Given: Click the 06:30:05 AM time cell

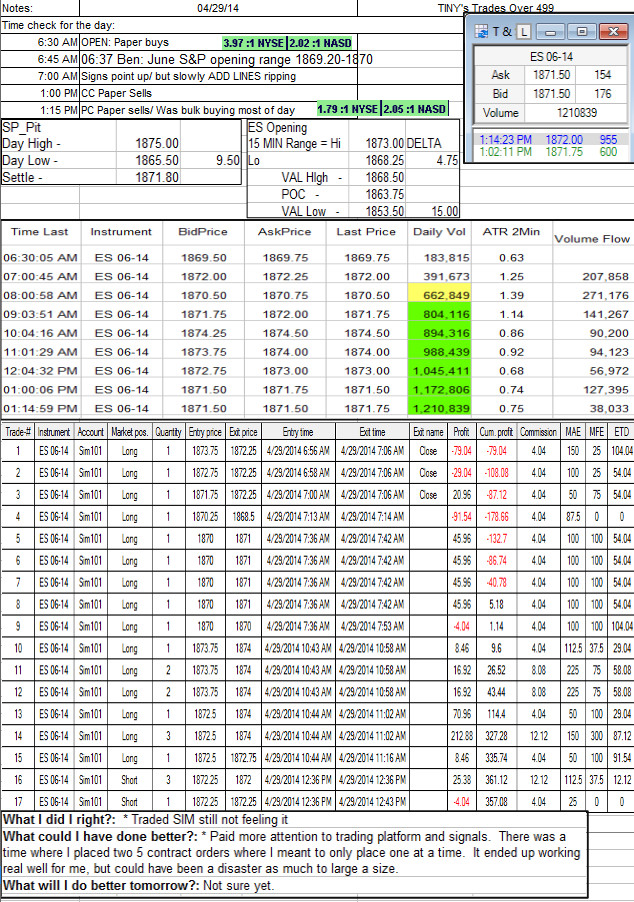Looking at the screenshot, I should [x=40, y=258].
